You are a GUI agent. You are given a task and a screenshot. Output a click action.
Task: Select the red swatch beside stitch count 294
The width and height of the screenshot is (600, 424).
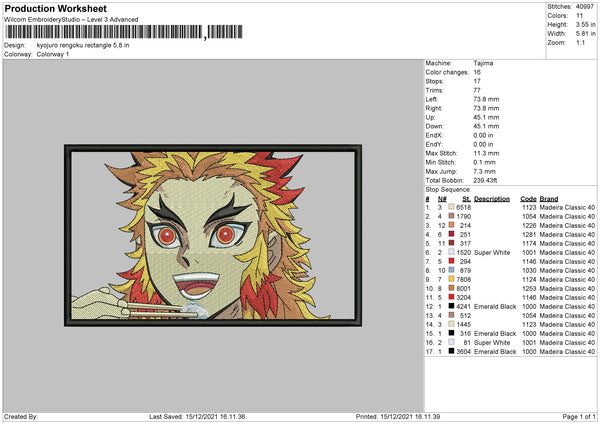click(x=451, y=261)
